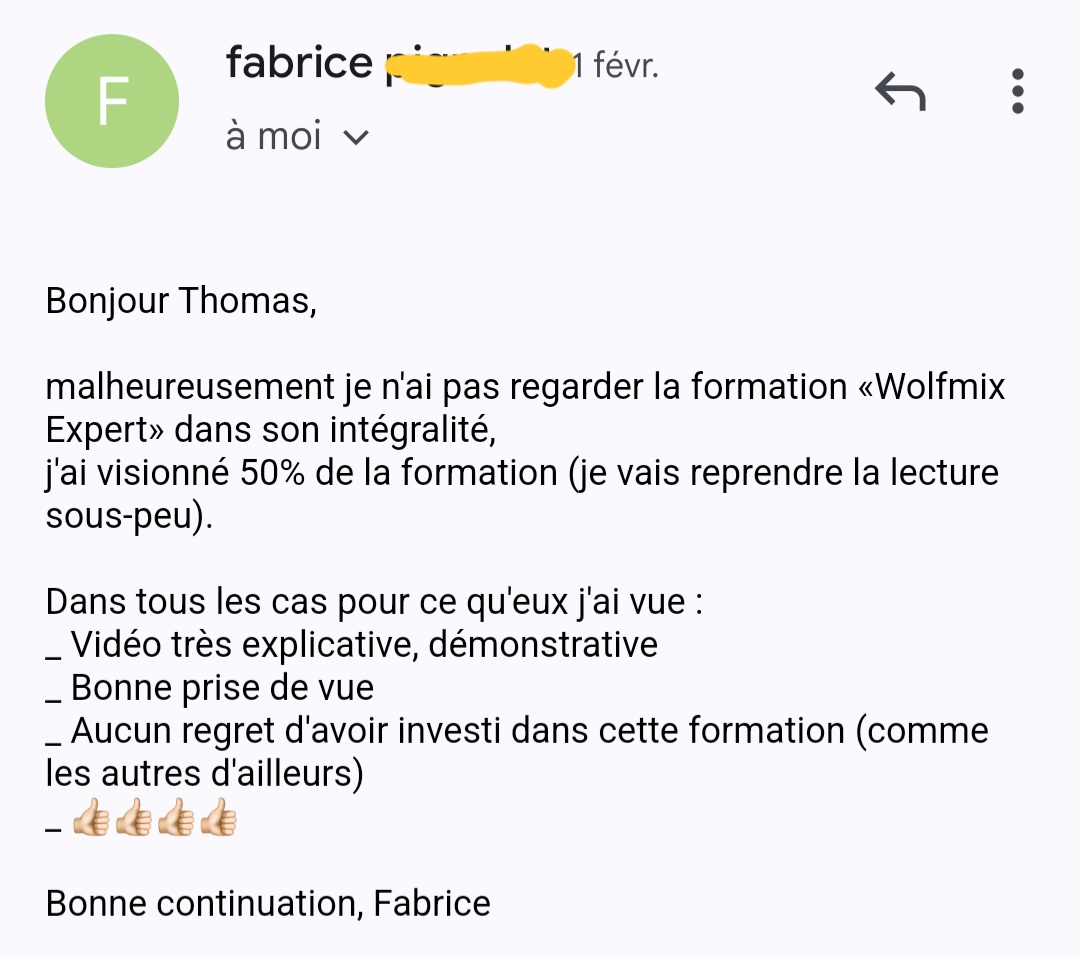Click the "sous-peu)." text
1080x959 pixels.
pos(129,517)
